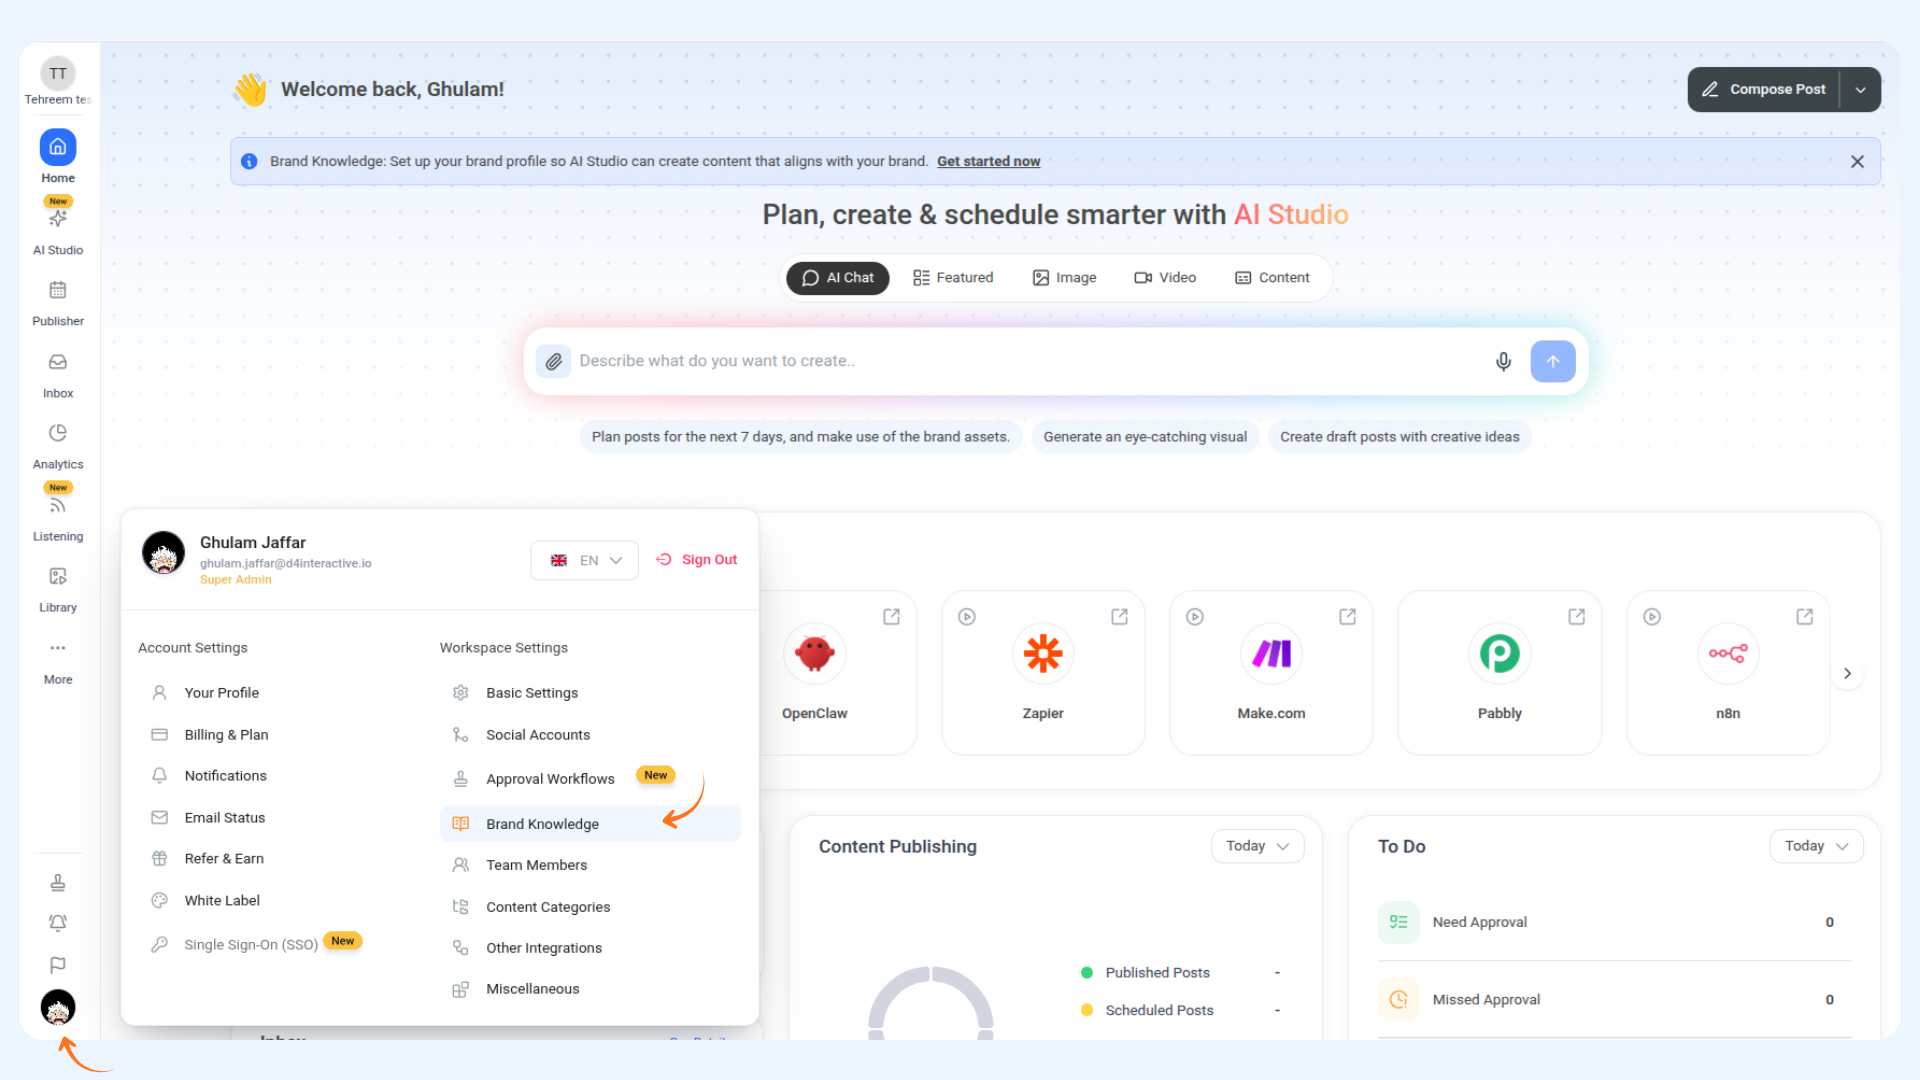1920x1080 pixels.
Task: Open Other Integrations settings
Action: click(x=527, y=948)
